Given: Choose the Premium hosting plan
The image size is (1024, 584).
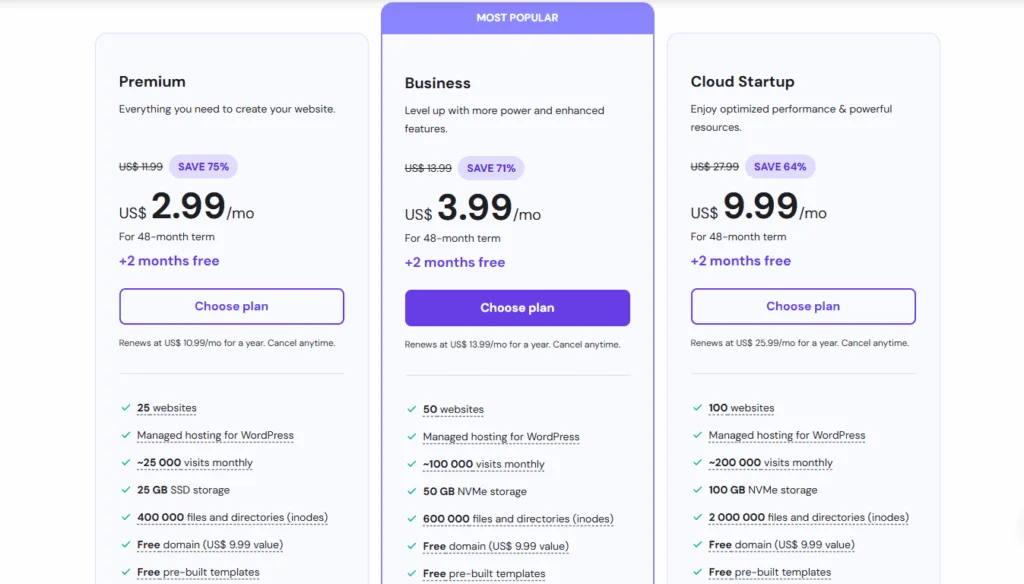Looking at the screenshot, I should (231, 306).
